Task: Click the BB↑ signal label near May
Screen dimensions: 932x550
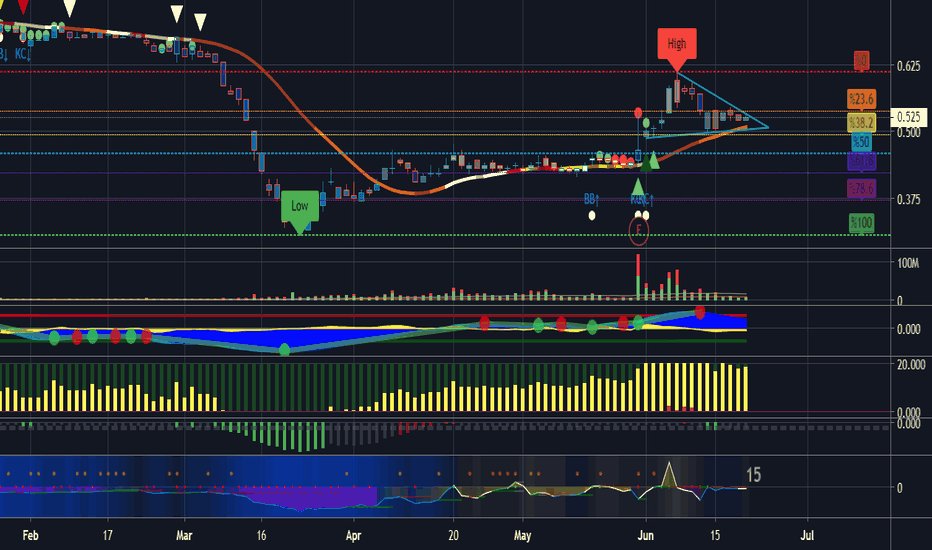Action: (x=591, y=199)
